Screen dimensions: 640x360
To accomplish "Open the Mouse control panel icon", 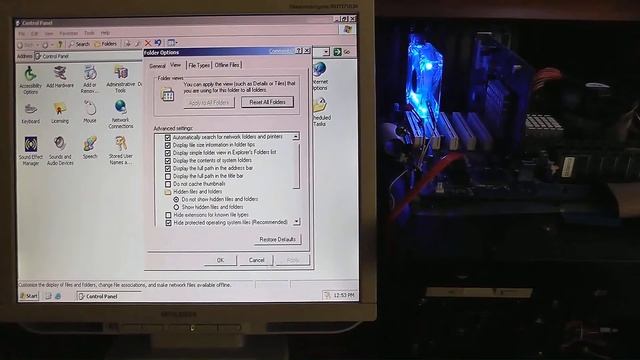I will pyautogui.click(x=90, y=112).
